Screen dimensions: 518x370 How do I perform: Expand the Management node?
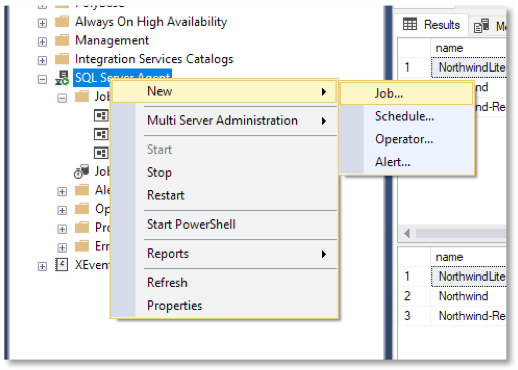(x=42, y=42)
